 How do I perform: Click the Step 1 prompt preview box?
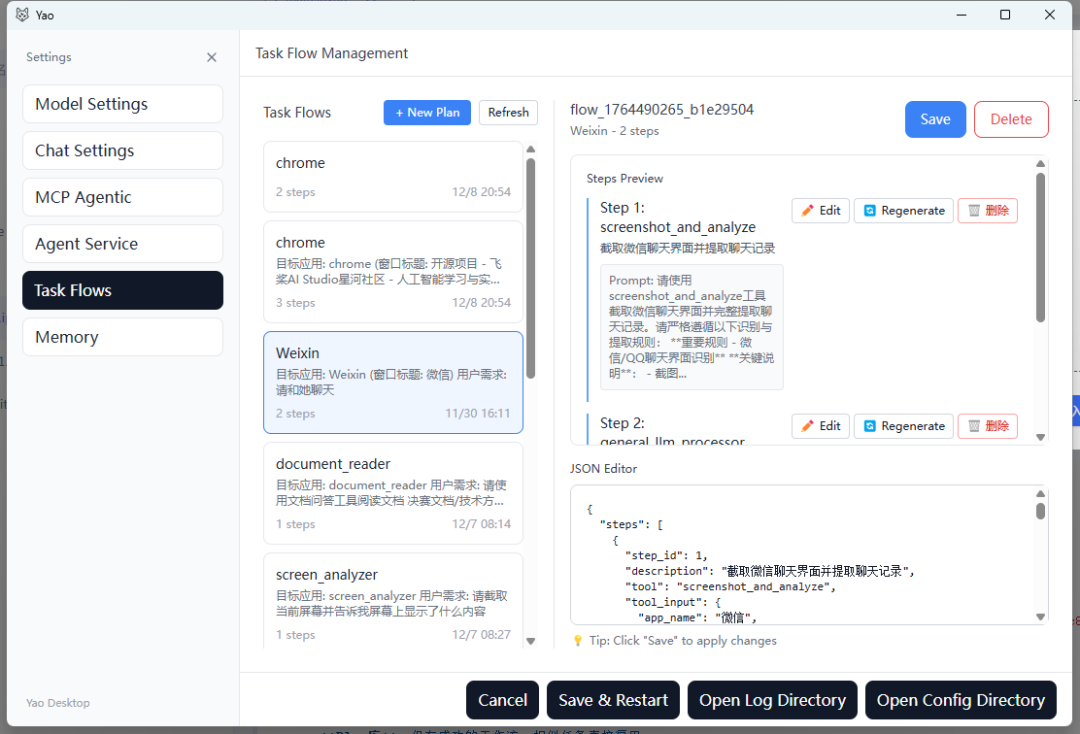pos(692,327)
